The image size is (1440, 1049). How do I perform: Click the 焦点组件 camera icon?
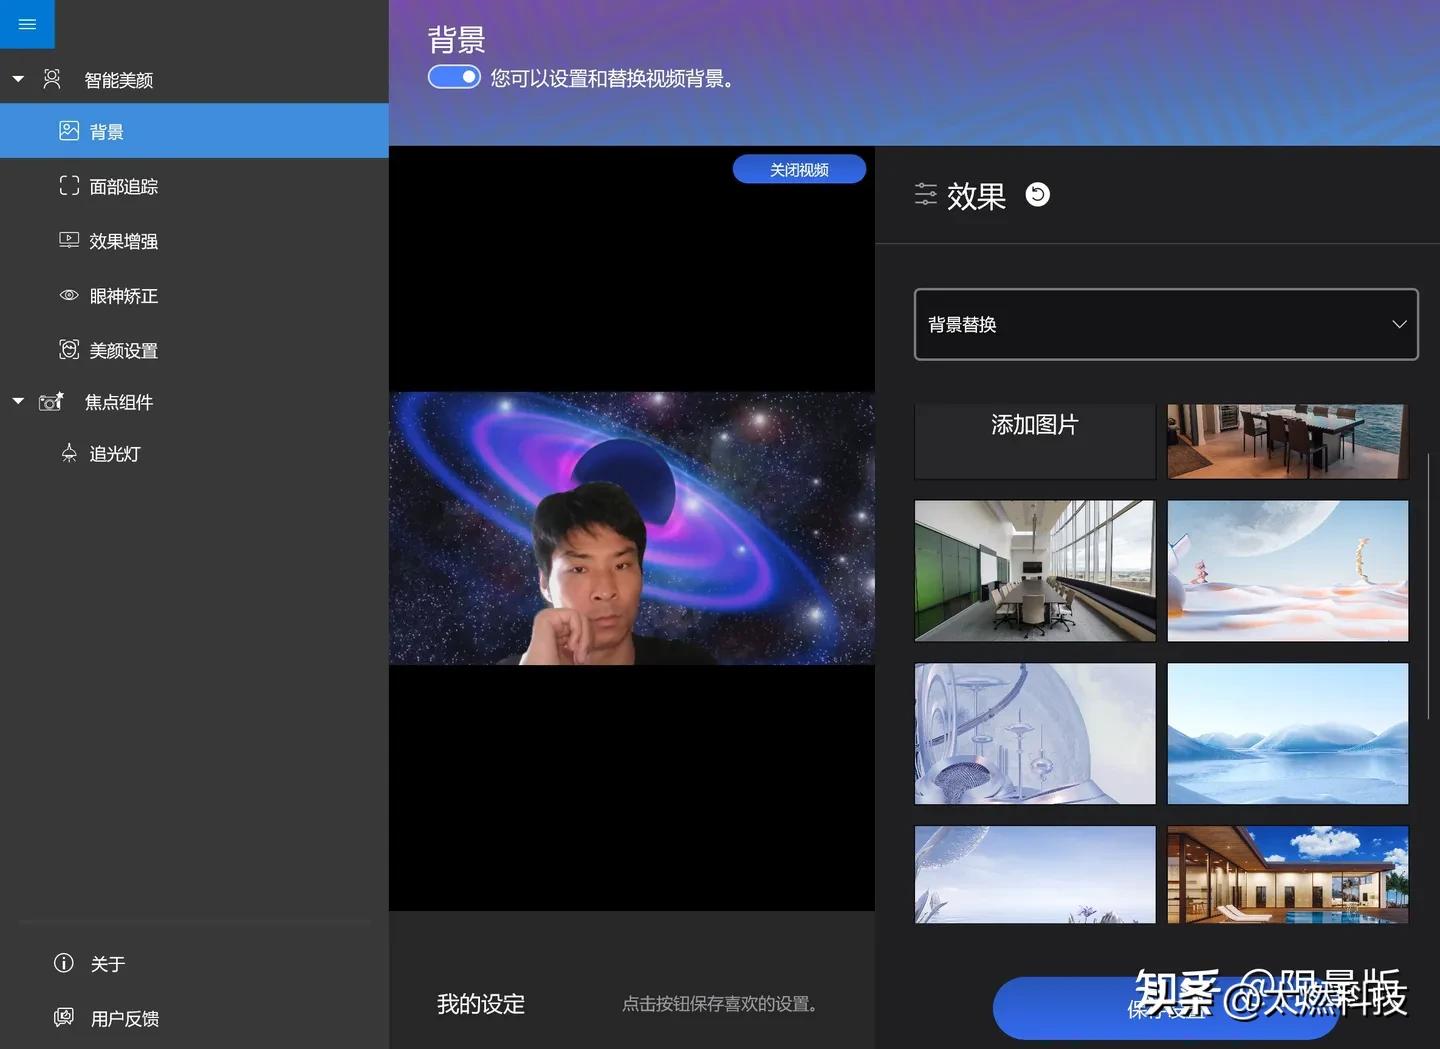point(50,401)
